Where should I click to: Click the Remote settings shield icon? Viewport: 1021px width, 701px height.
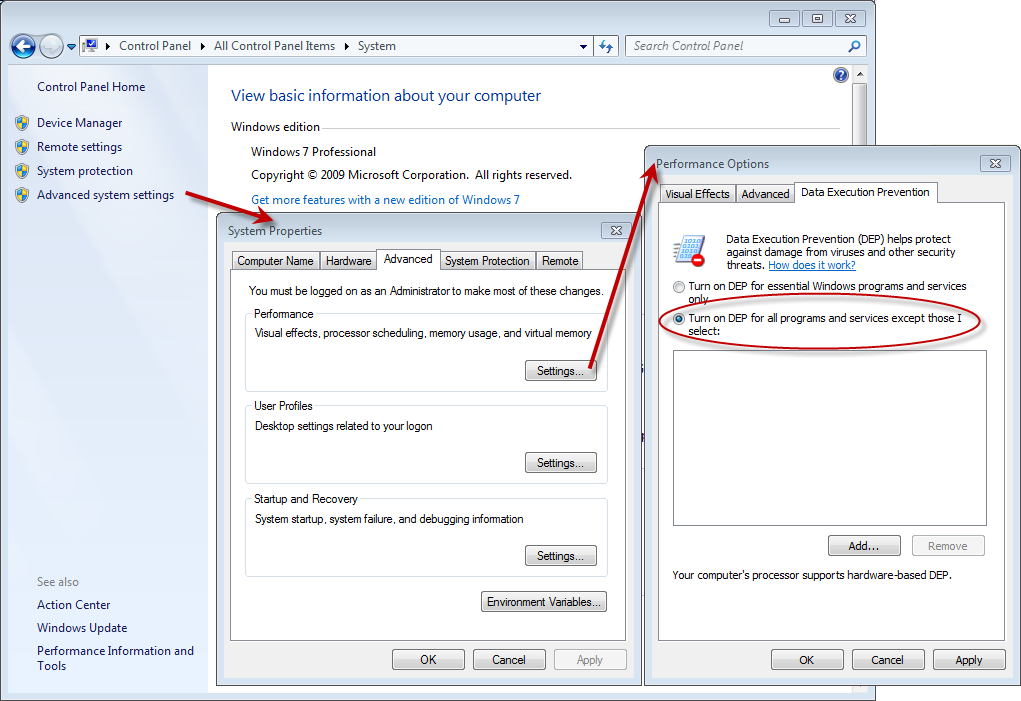pos(22,146)
